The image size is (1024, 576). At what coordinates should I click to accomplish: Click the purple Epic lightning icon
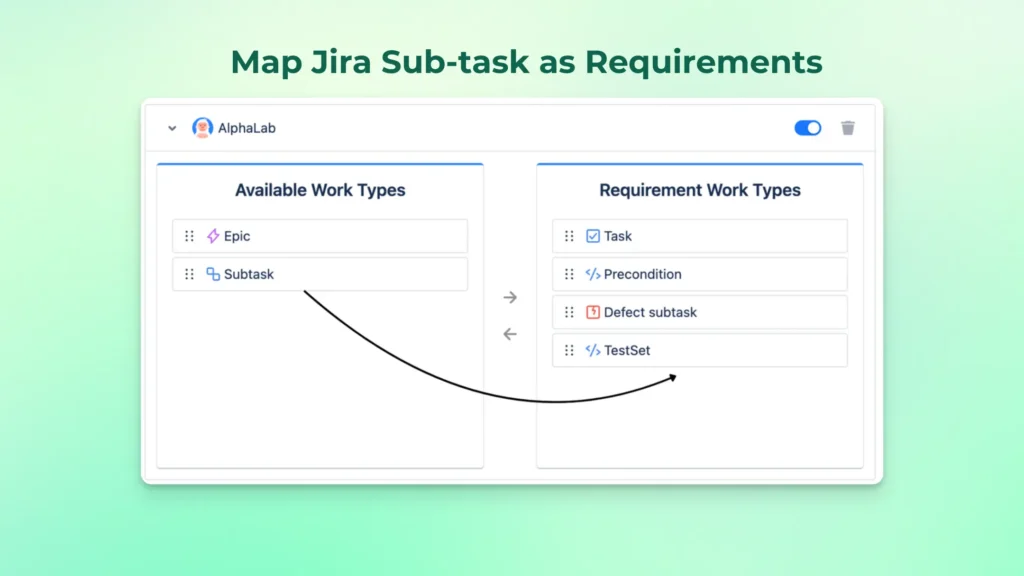click(x=213, y=236)
